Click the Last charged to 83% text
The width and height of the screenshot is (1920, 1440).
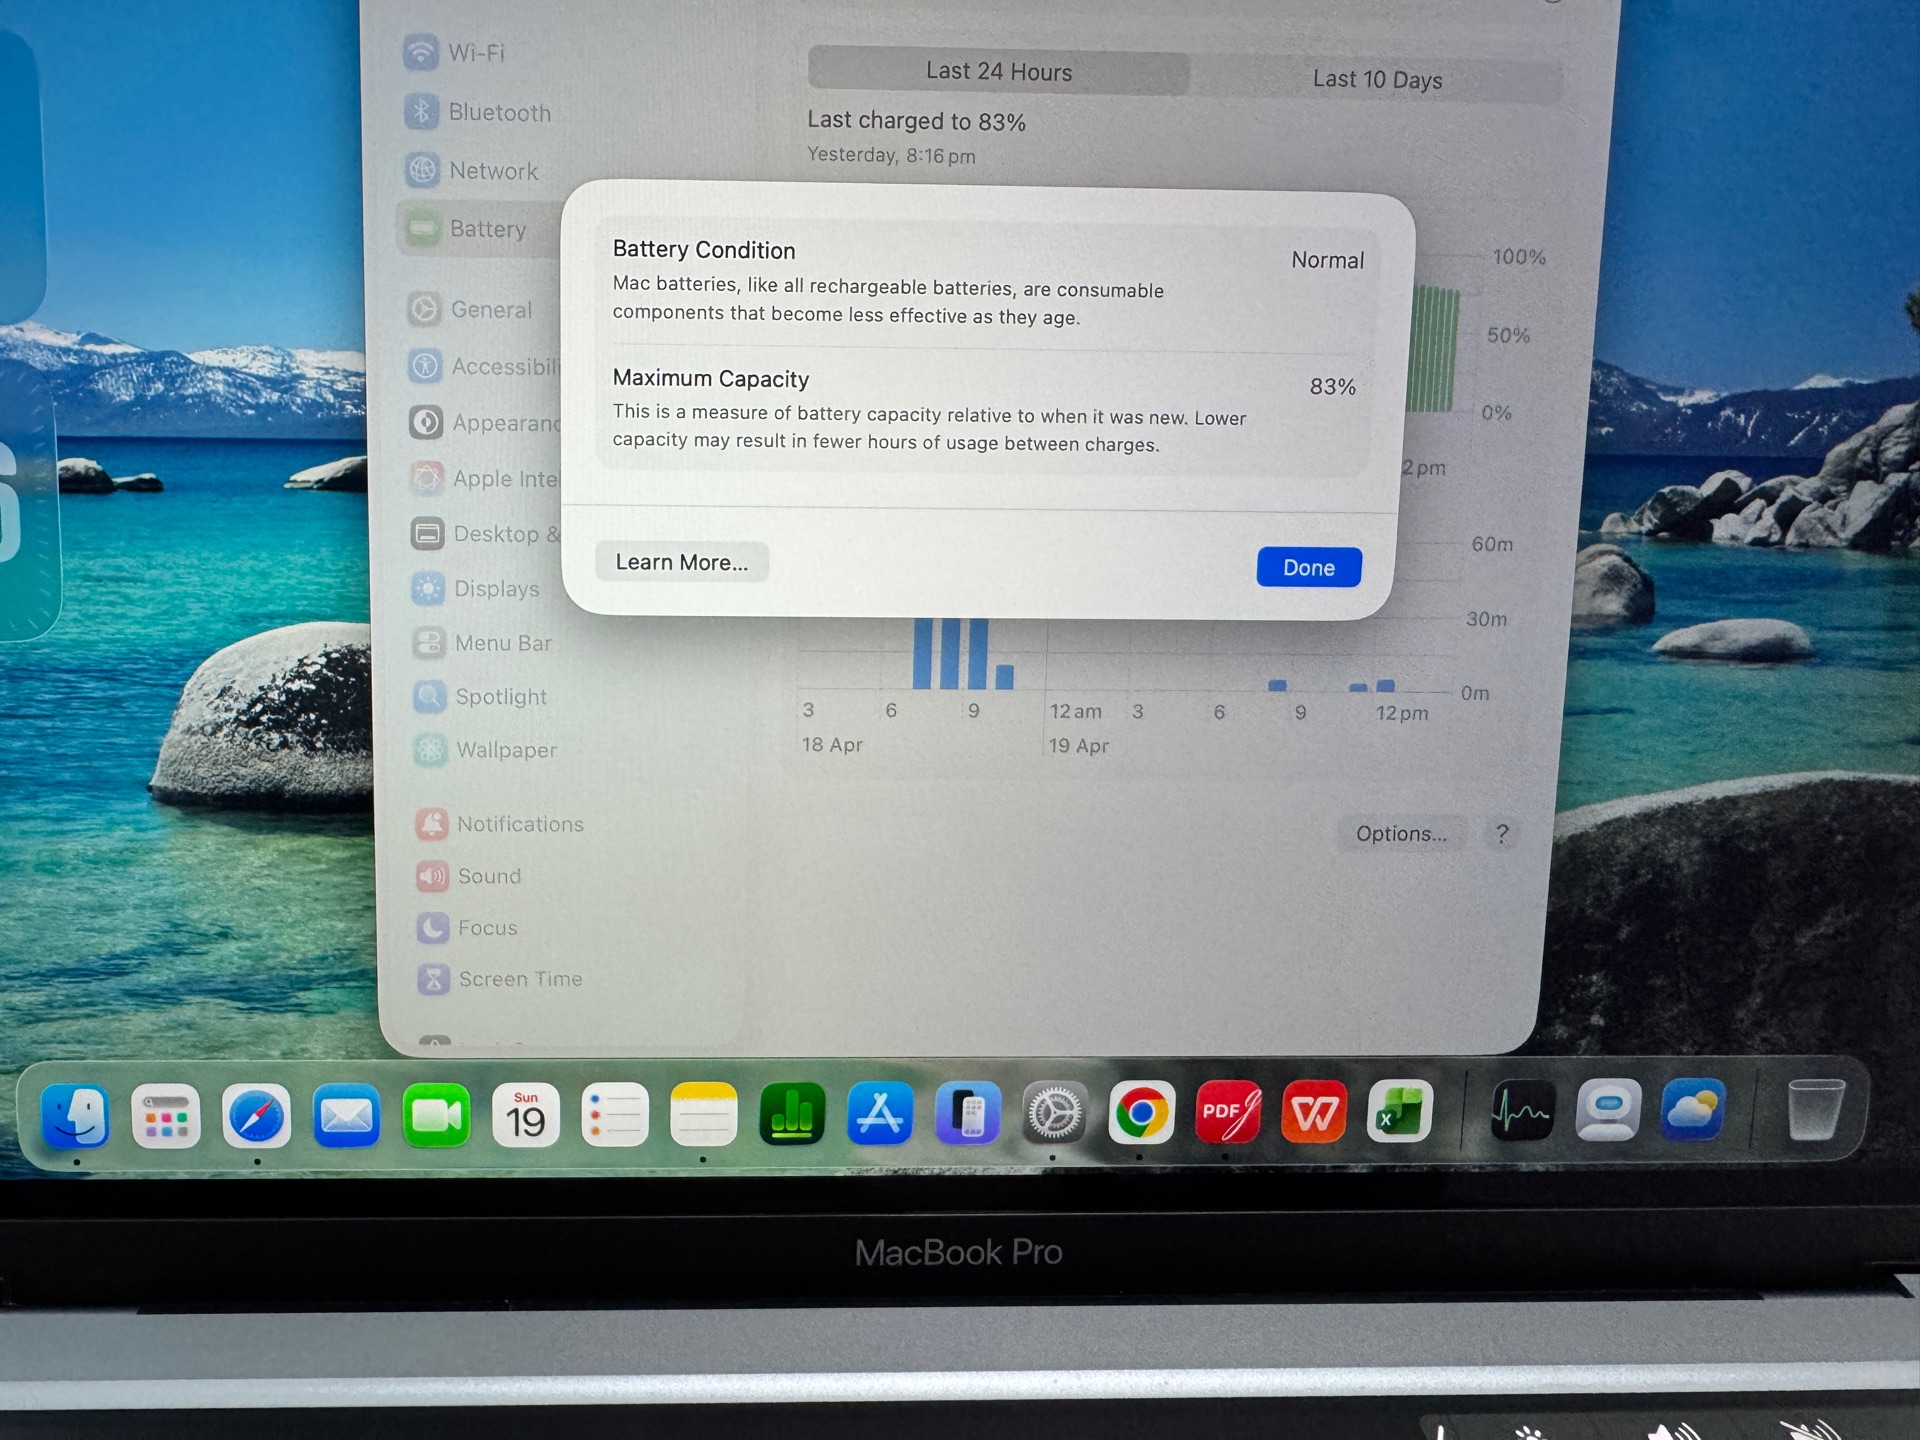pos(916,121)
